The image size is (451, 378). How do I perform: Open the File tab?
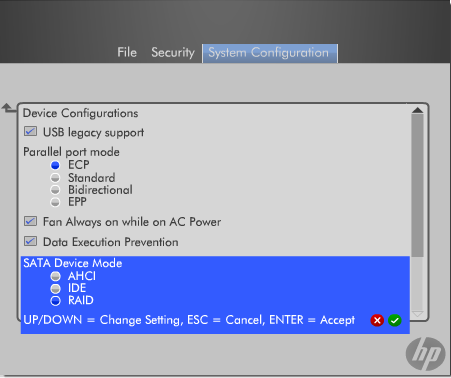click(127, 52)
